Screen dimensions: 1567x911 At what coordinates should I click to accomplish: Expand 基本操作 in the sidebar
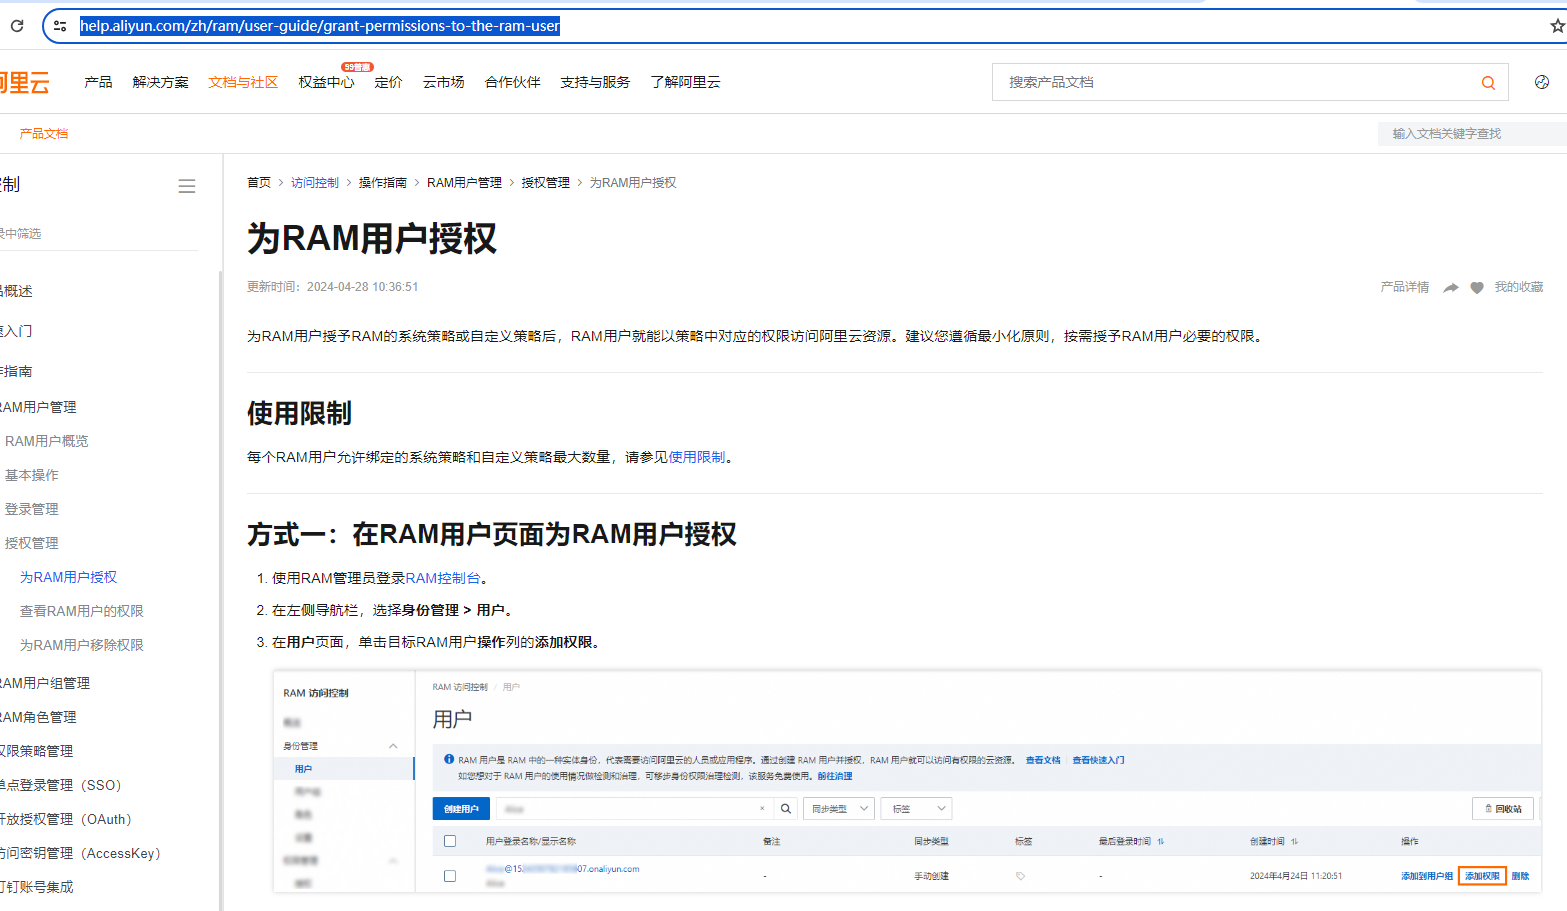32,475
